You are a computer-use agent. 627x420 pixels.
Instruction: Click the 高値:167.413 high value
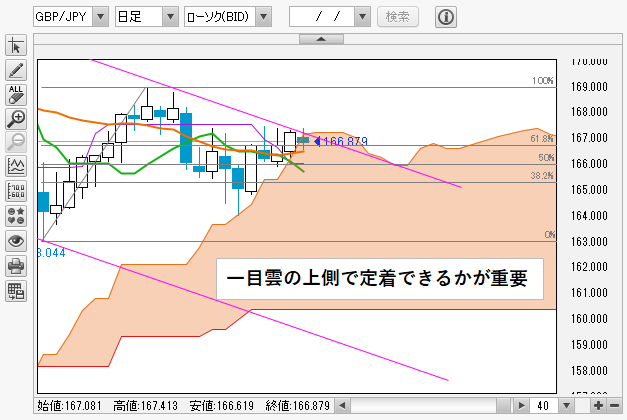pyautogui.click(x=146, y=406)
